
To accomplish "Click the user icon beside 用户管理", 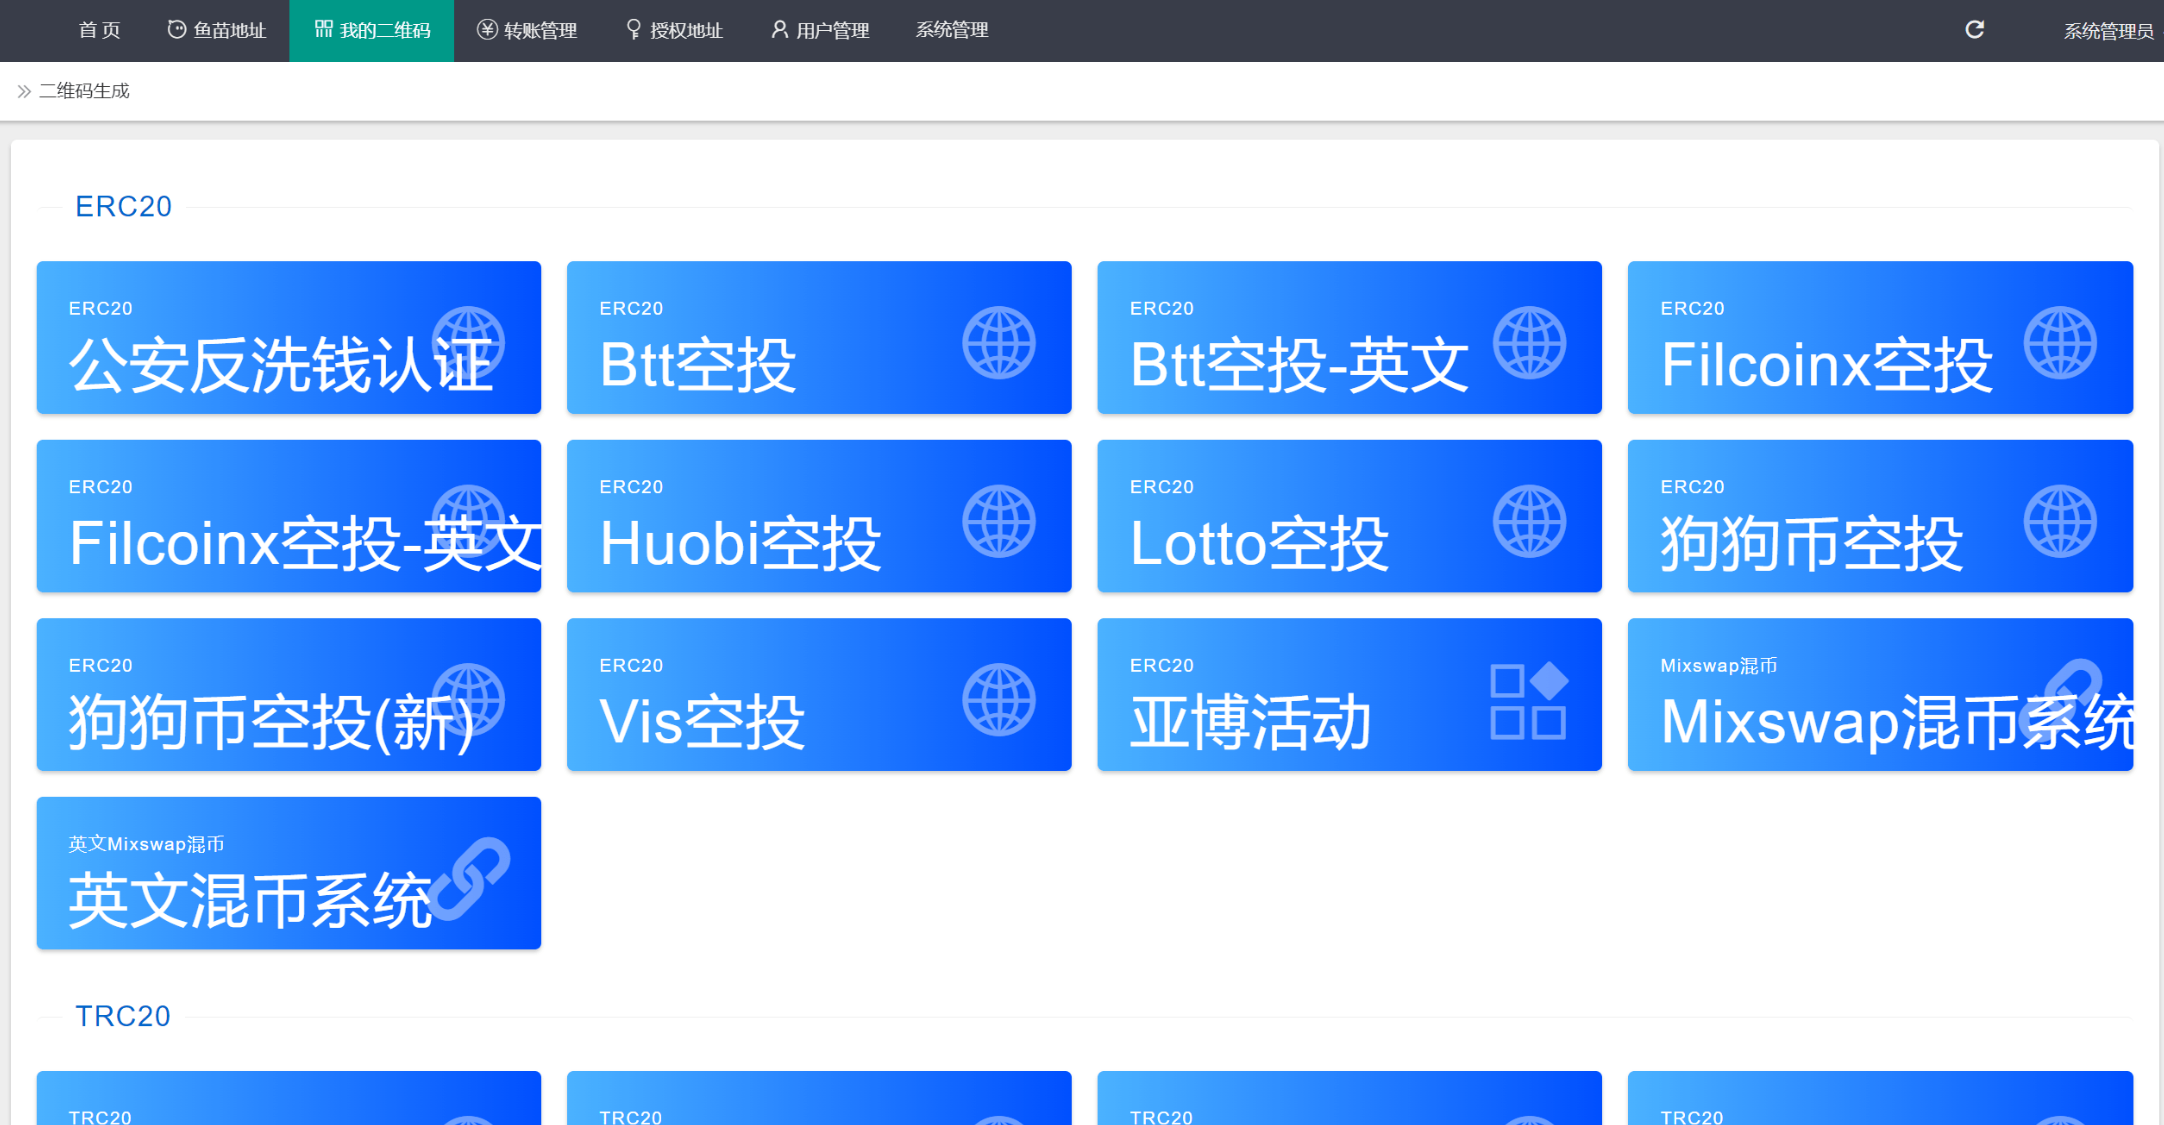I will (x=780, y=30).
